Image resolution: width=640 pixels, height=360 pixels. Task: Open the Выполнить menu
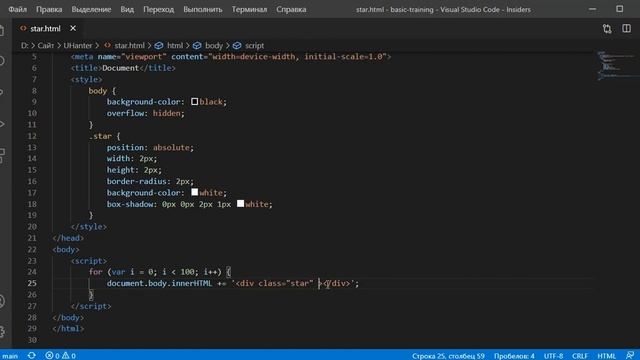(202, 9)
